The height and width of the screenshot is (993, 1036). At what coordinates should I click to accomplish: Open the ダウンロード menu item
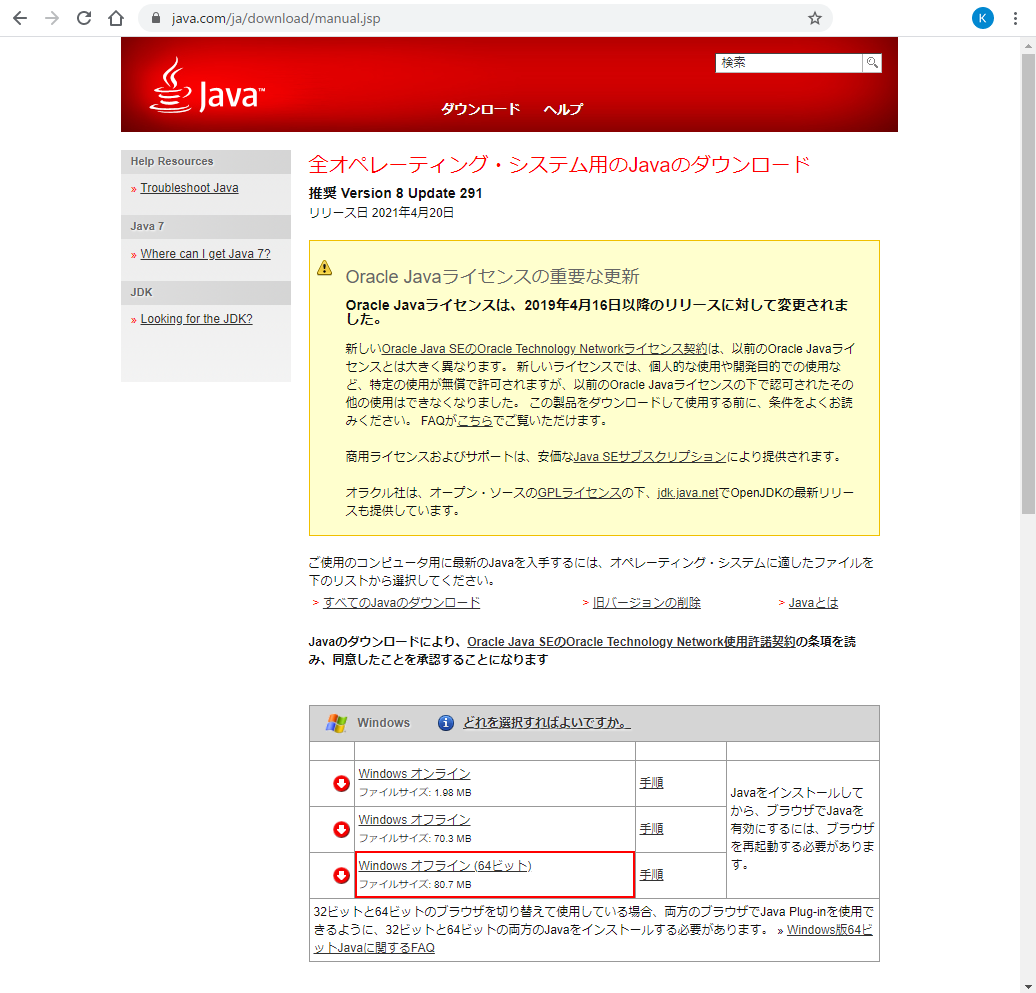(481, 109)
